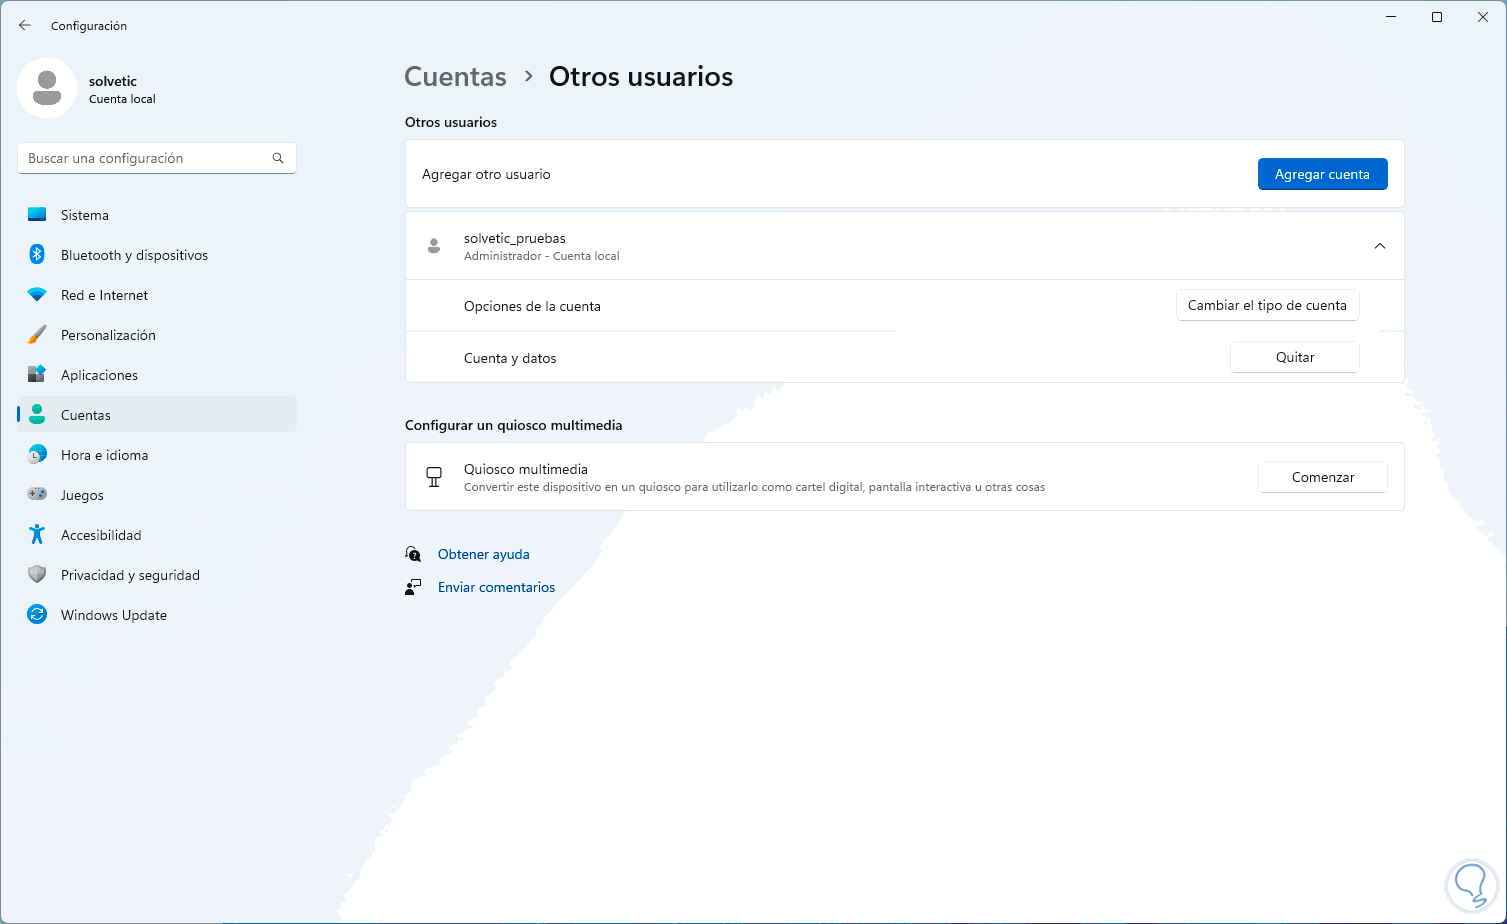Image resolution: width=1507 pixels, height=924 pixels.
Task: Select Windows Update in the sidebar
Action: pyautogui.click(x=157, y=615)
